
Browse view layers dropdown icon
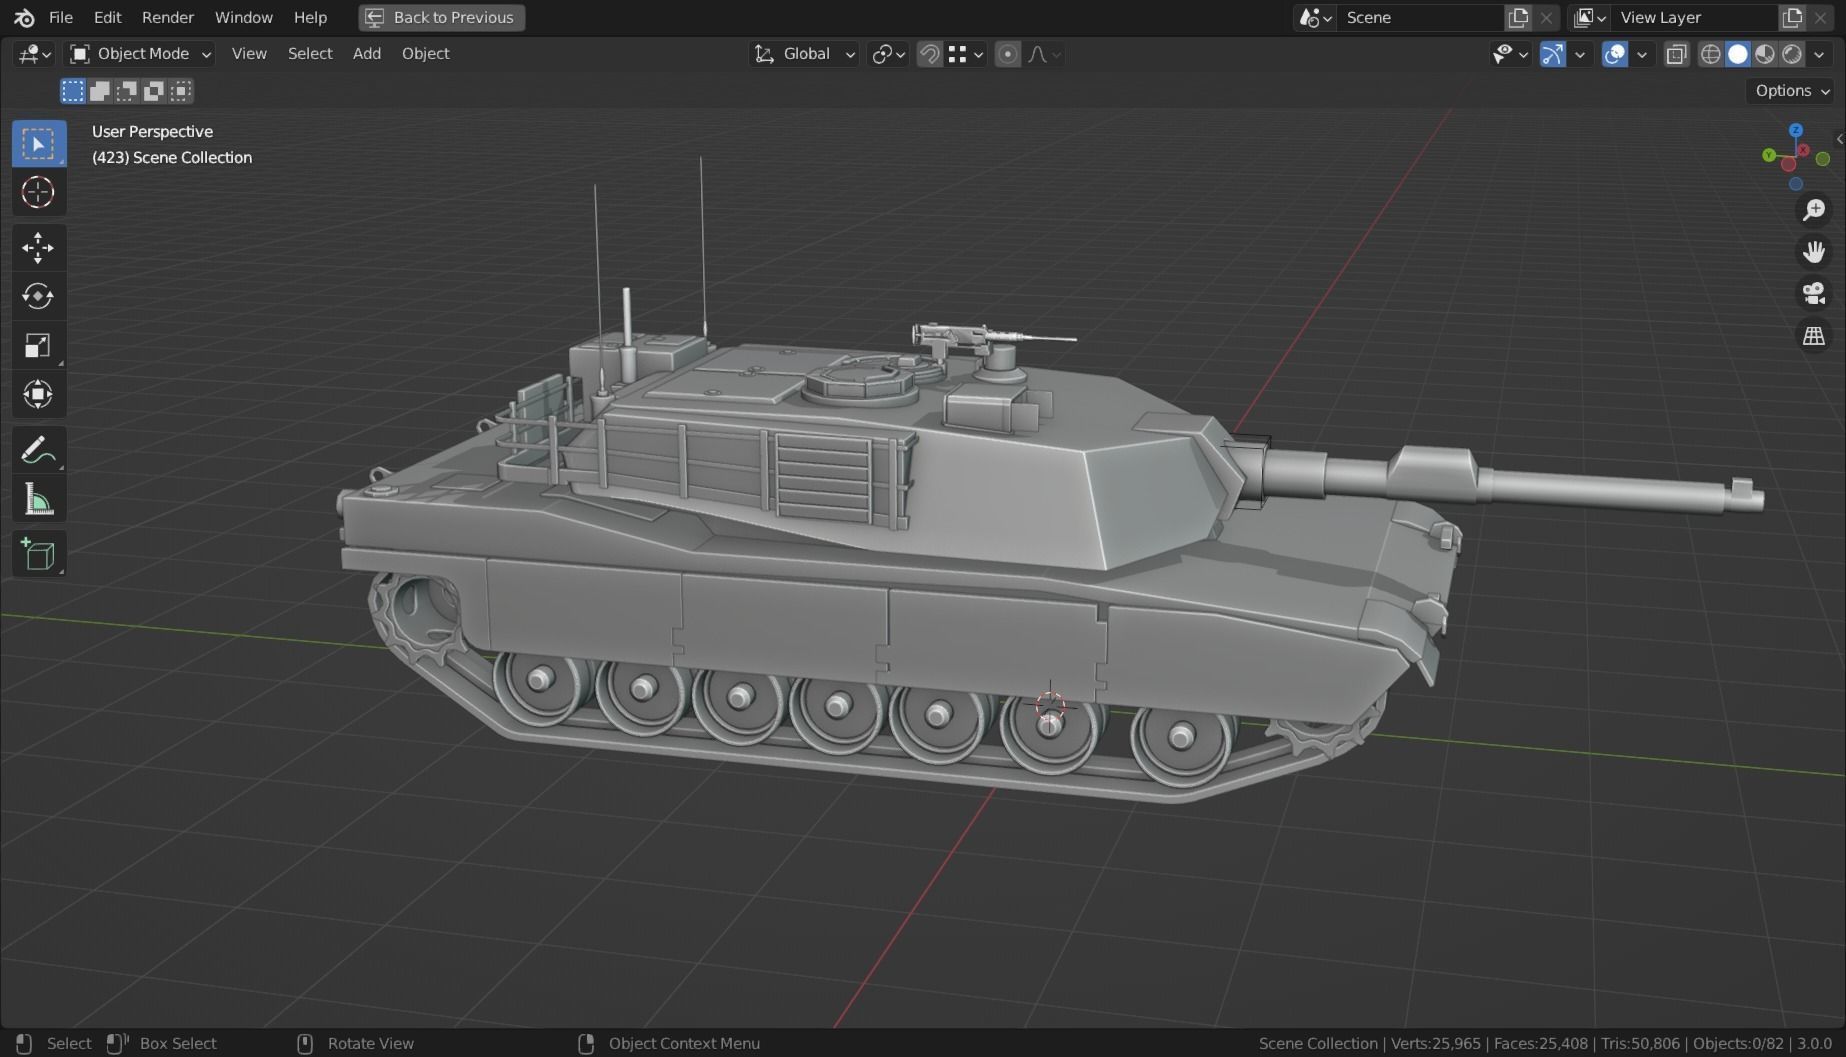1590,17
